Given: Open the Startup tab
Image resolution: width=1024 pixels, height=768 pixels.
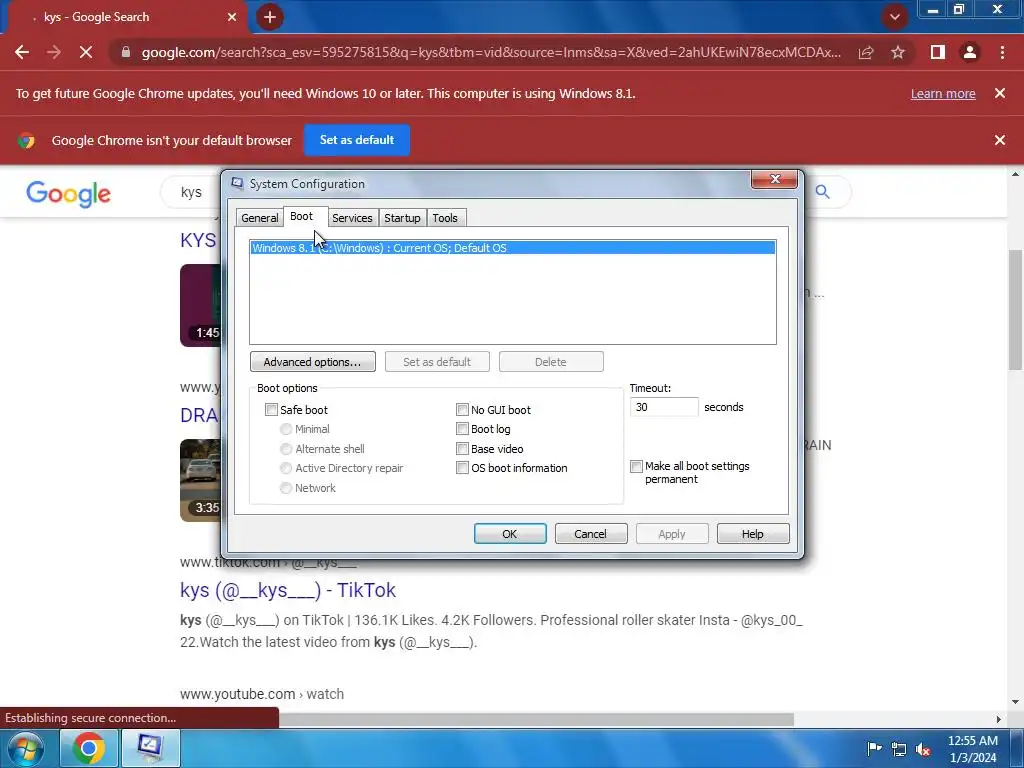Looking at the screenshot, I should 402,218.
